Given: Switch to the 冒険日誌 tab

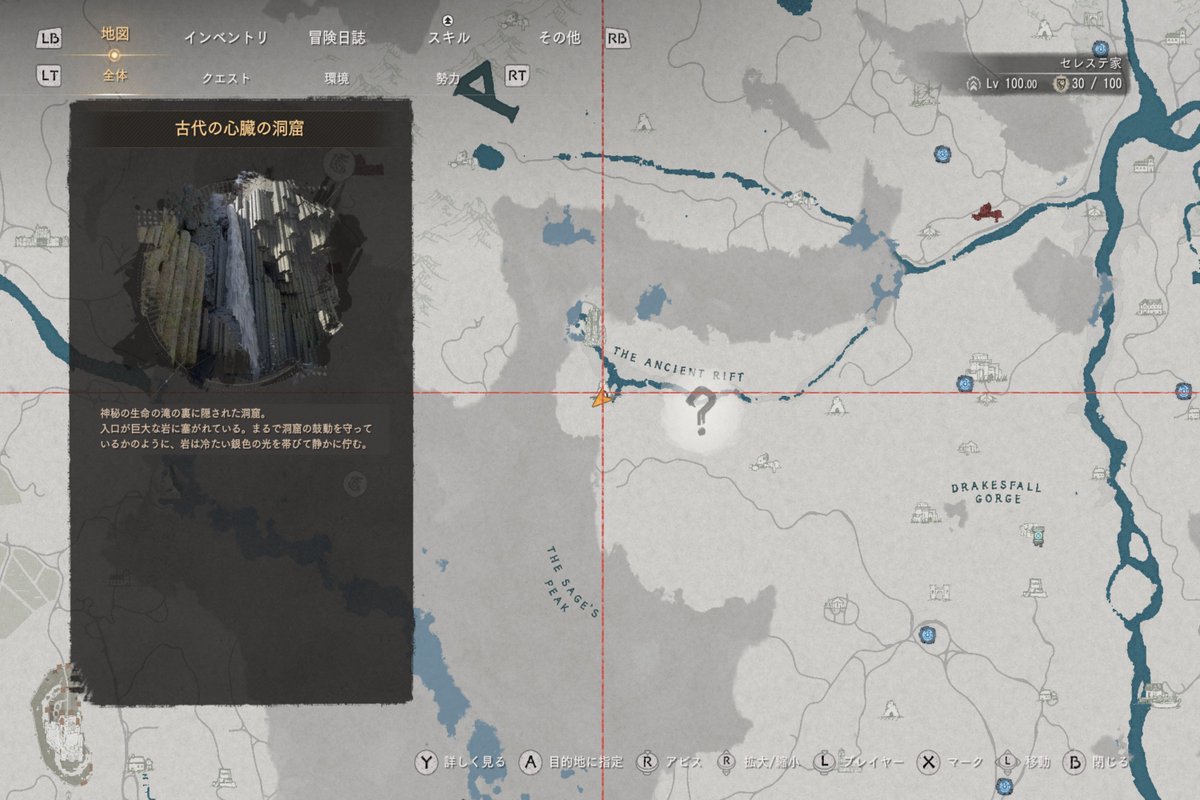Looking at the screenshot, I should click(337, 38).
